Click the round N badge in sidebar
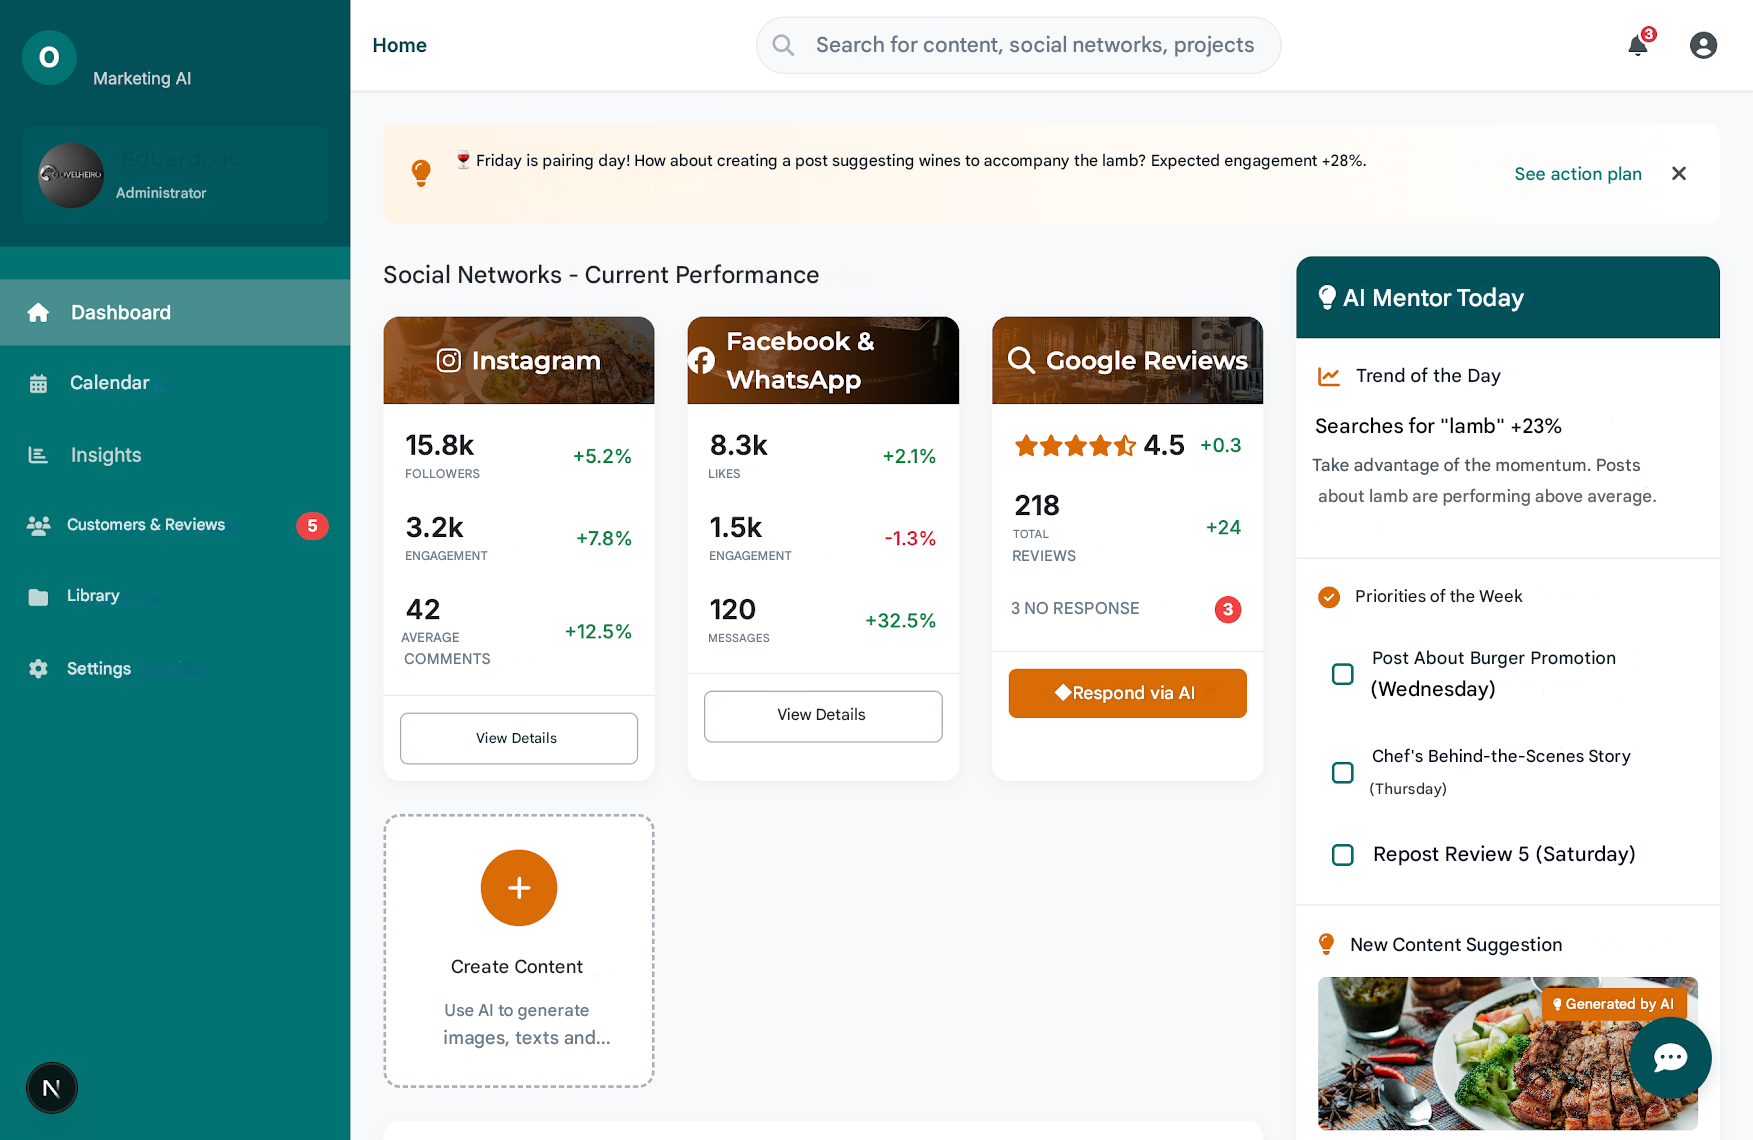This screenshot has height=1140, width=1753. pyautogui.click(x=52, y=1088)
